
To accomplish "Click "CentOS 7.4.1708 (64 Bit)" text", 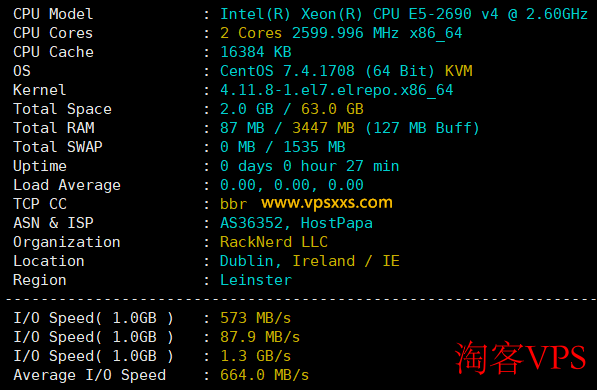I will coord(327,71).
